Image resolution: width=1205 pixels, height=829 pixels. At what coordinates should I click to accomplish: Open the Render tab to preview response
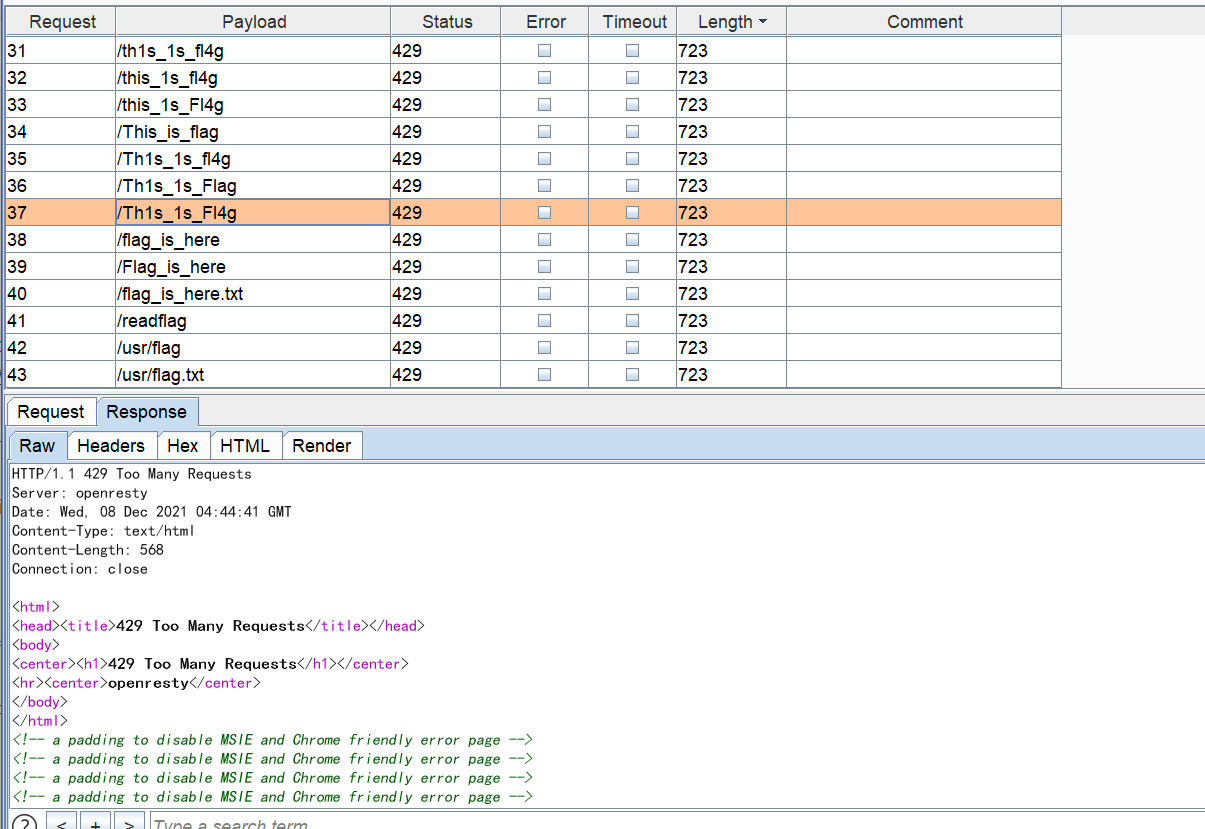322,445
